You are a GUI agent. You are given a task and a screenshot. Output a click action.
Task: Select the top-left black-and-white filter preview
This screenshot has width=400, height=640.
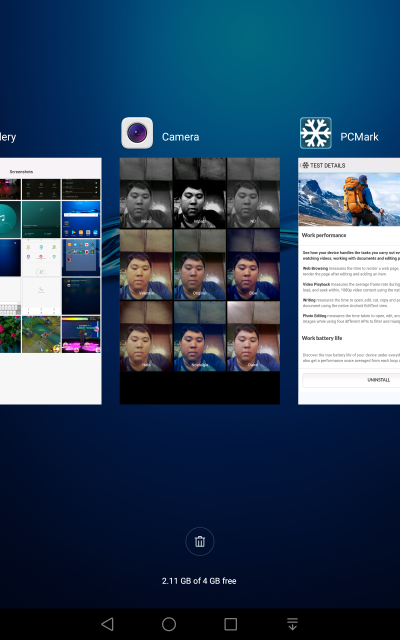tap(146, 193)
